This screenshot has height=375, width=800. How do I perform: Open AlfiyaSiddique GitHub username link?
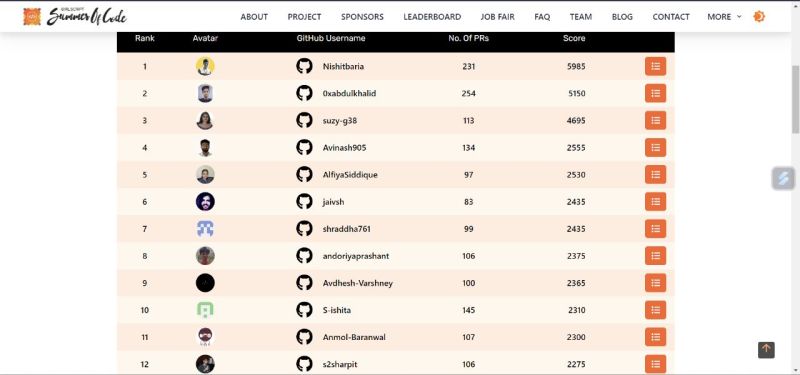click(x=350, y=174)
